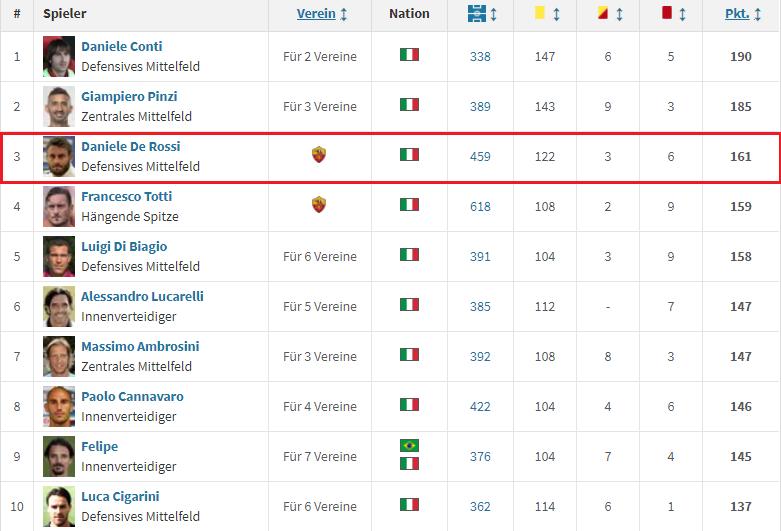Click Italy flag in Daniele Conti row
Image resolution: width=781 pixels, height=531 pixels.
click(x=408, y=55)
